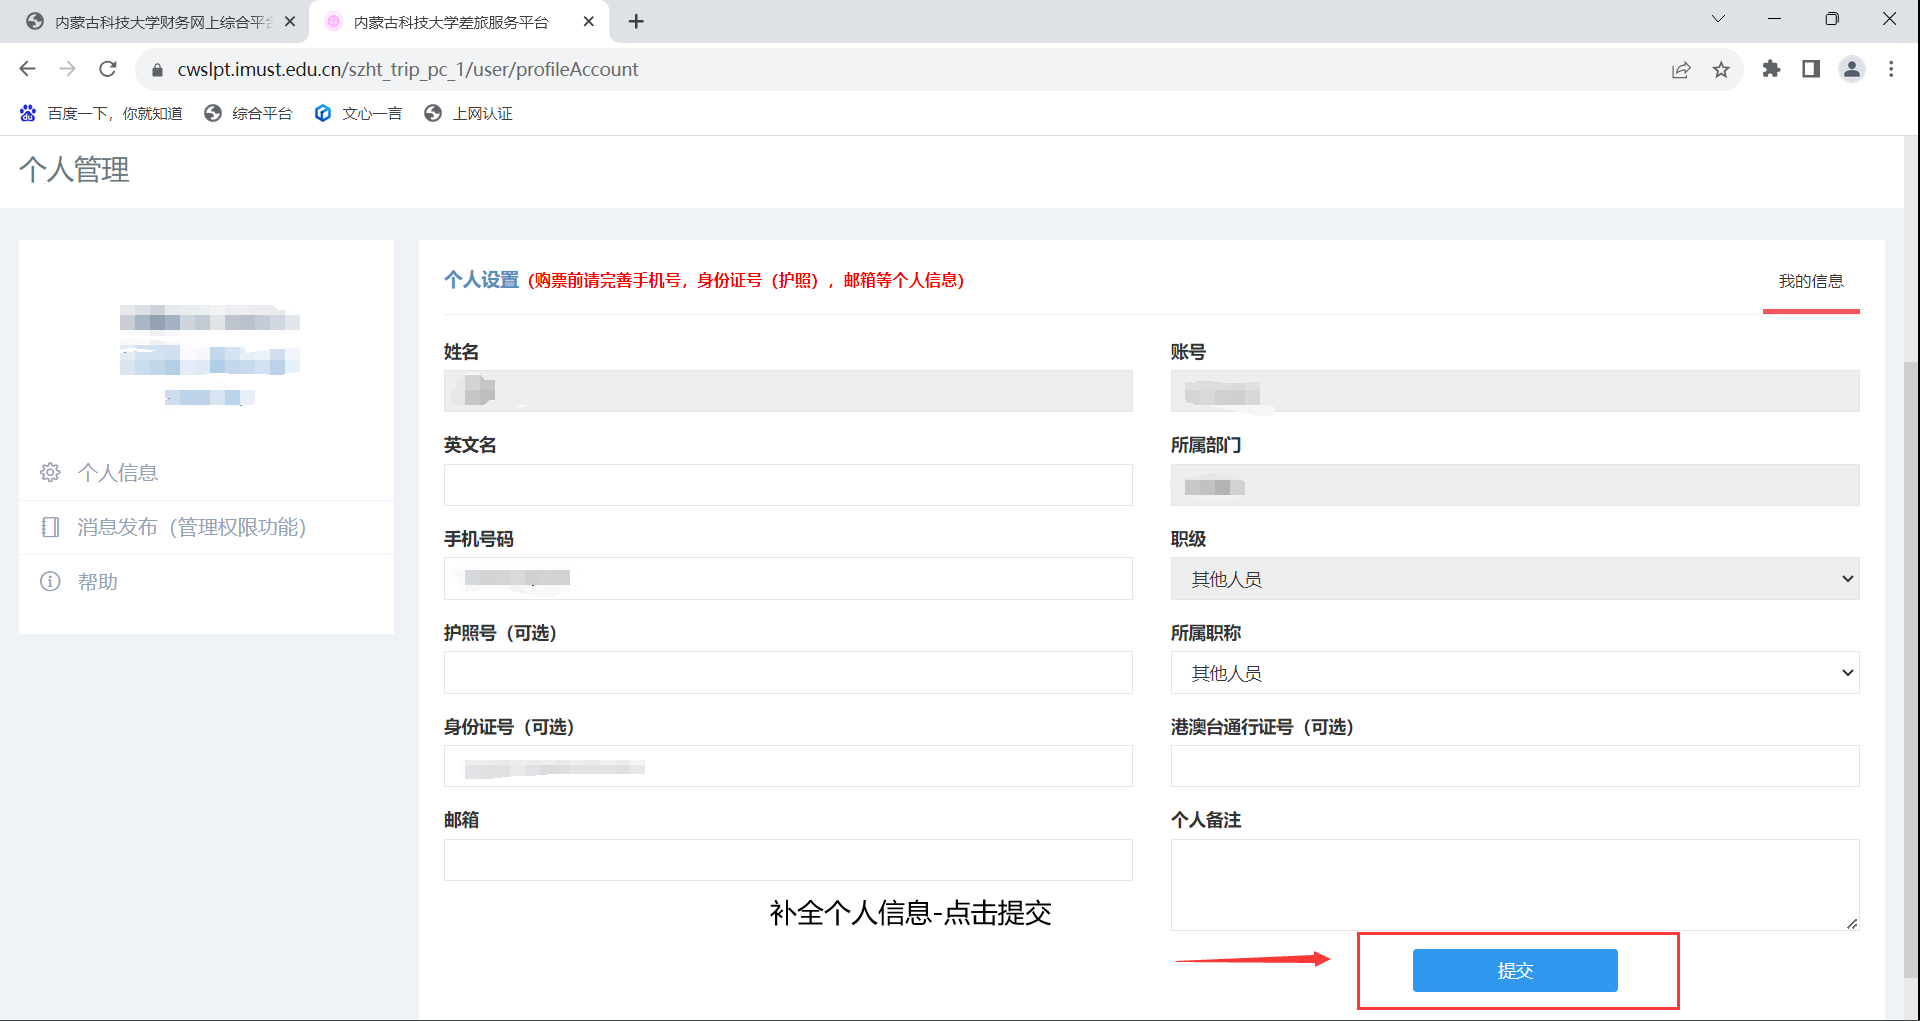
Task: Click the browser reload page icon
Action: [x=108, y=69]
